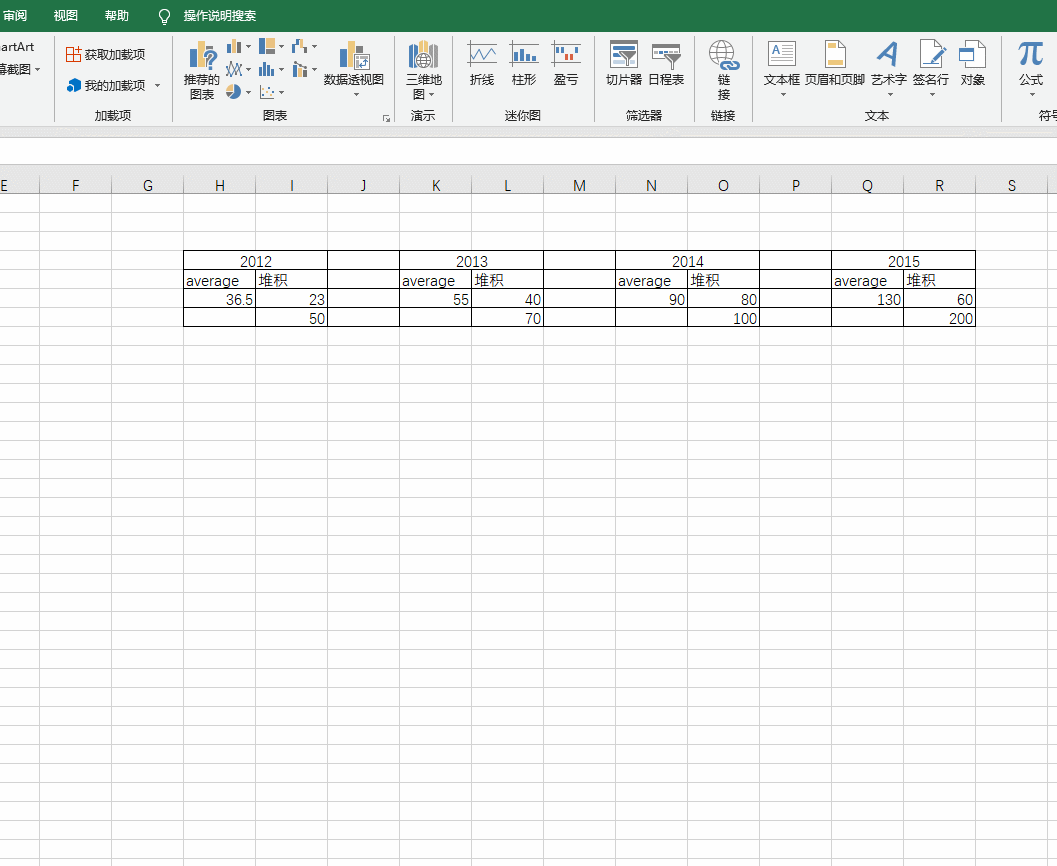Open the 图表 group dialog launcher
This screenshot has height=866, width=1057.
coord(387,119)
